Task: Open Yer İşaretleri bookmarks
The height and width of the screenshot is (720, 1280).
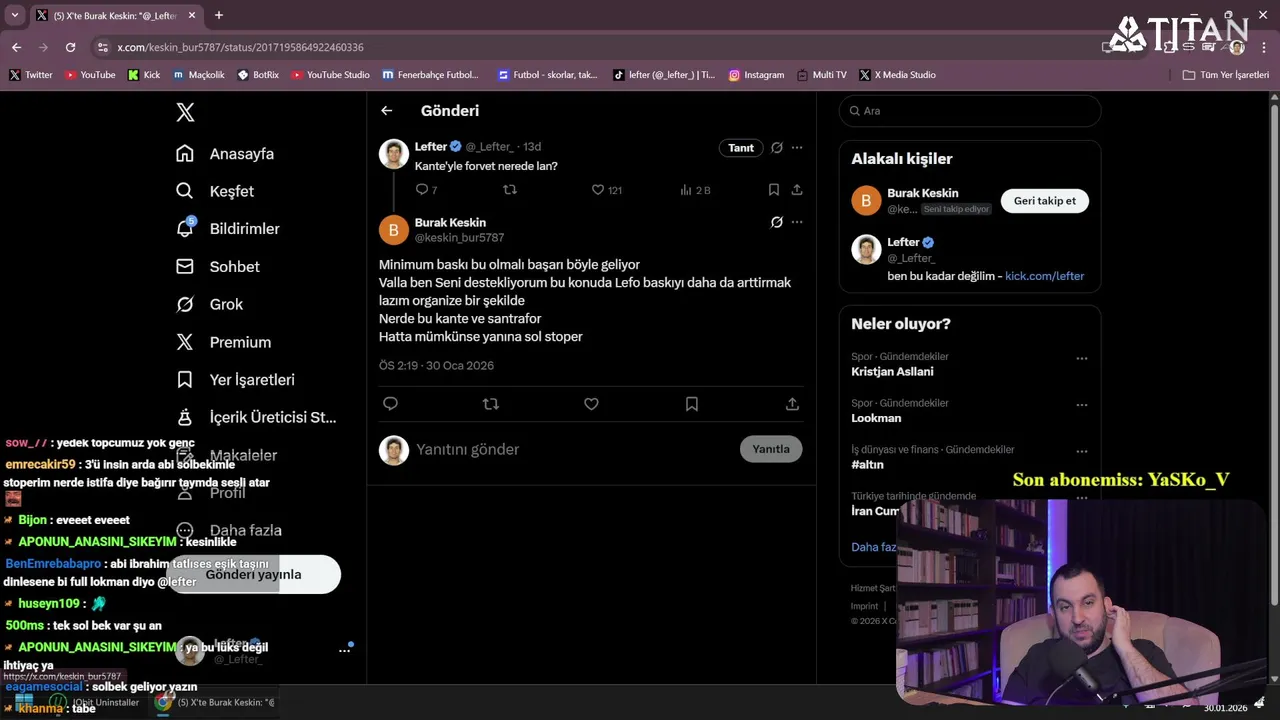Action: pyautogui.click(x=235, y=380)
